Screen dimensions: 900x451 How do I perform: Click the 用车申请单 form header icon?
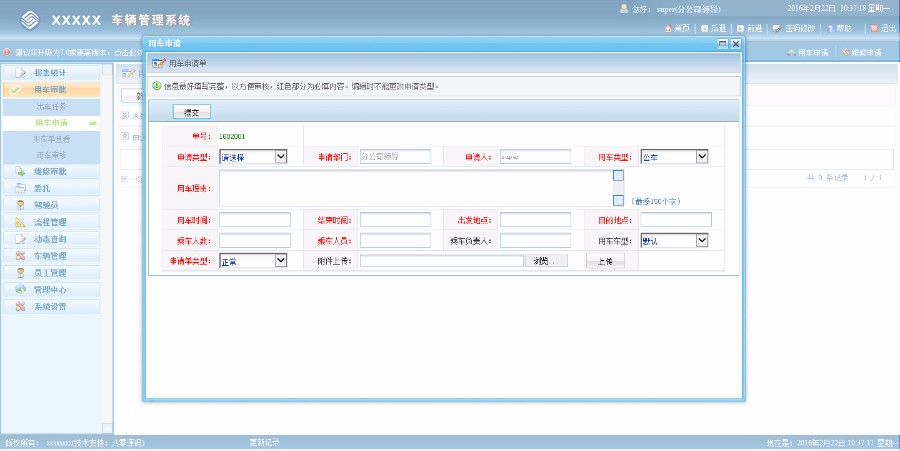(x=158, y=63)
